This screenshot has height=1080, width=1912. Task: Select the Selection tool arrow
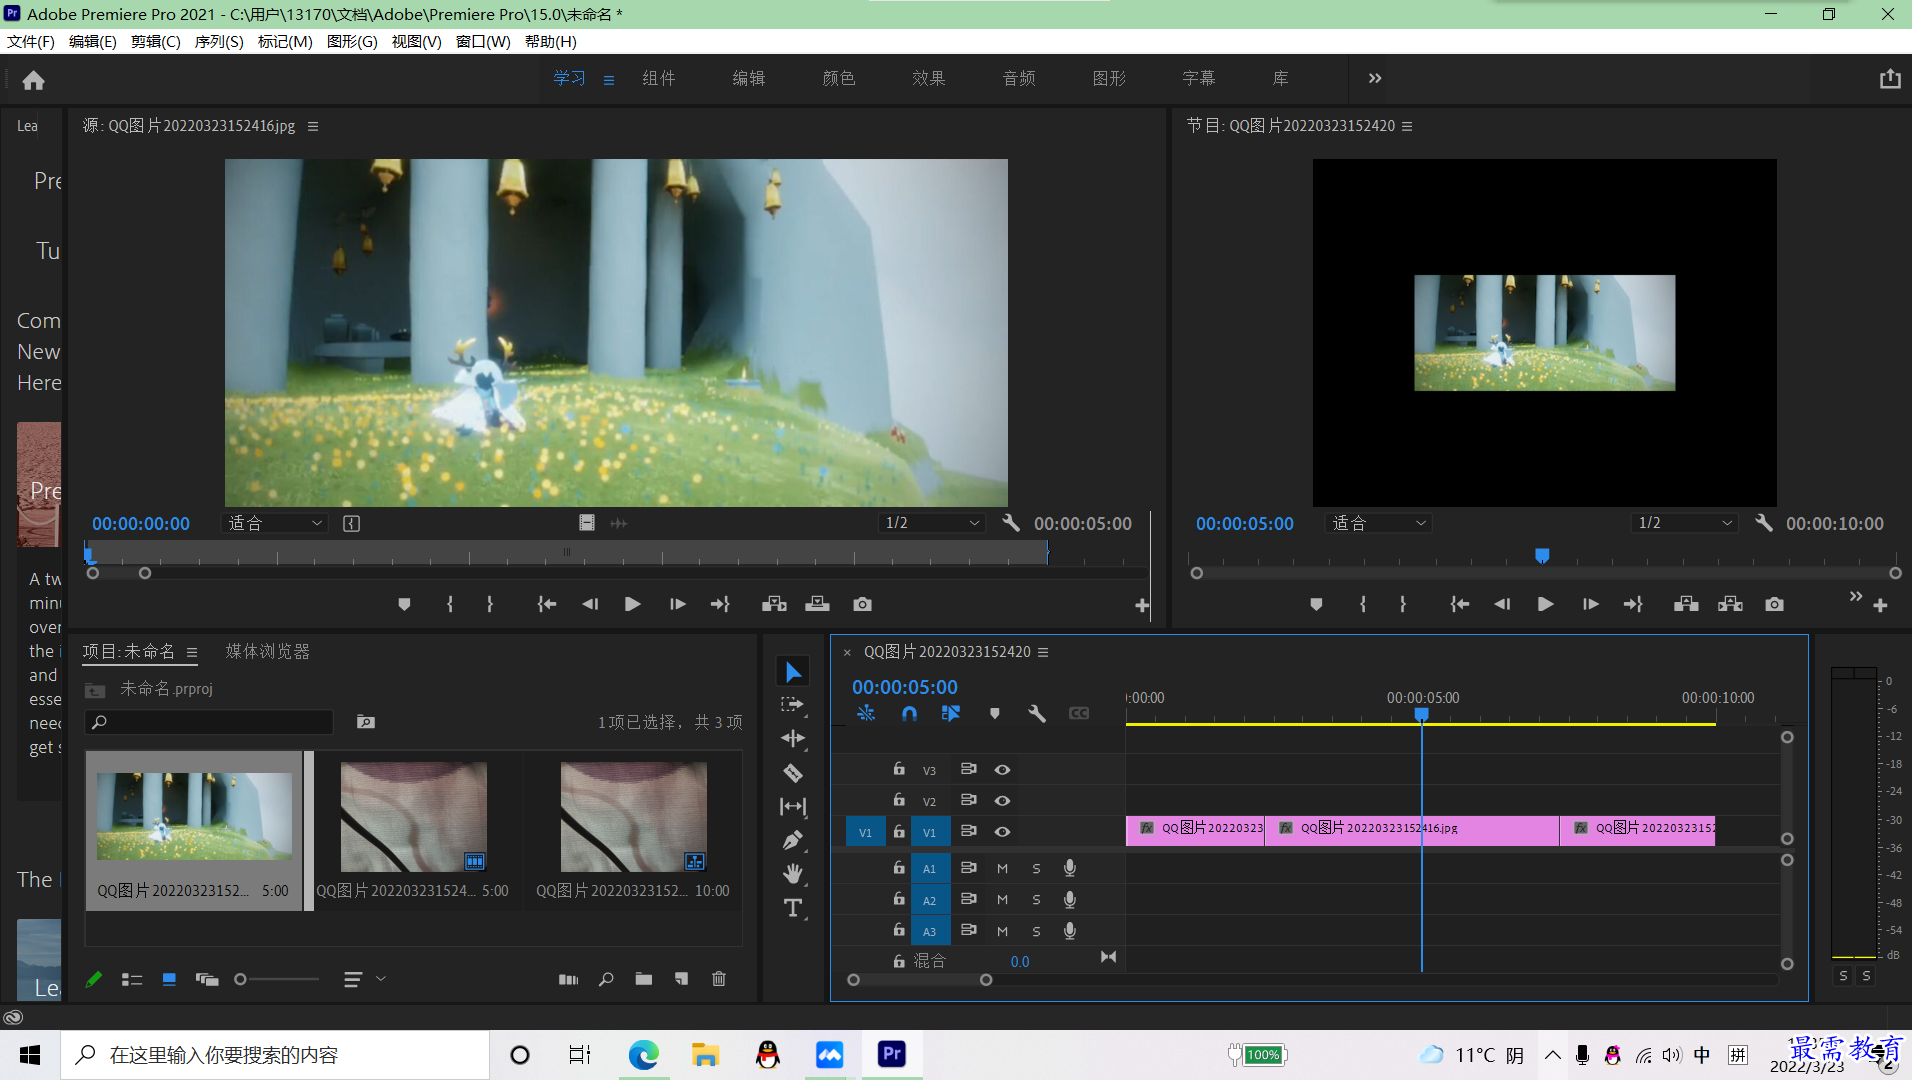click(x=793, y=672)
